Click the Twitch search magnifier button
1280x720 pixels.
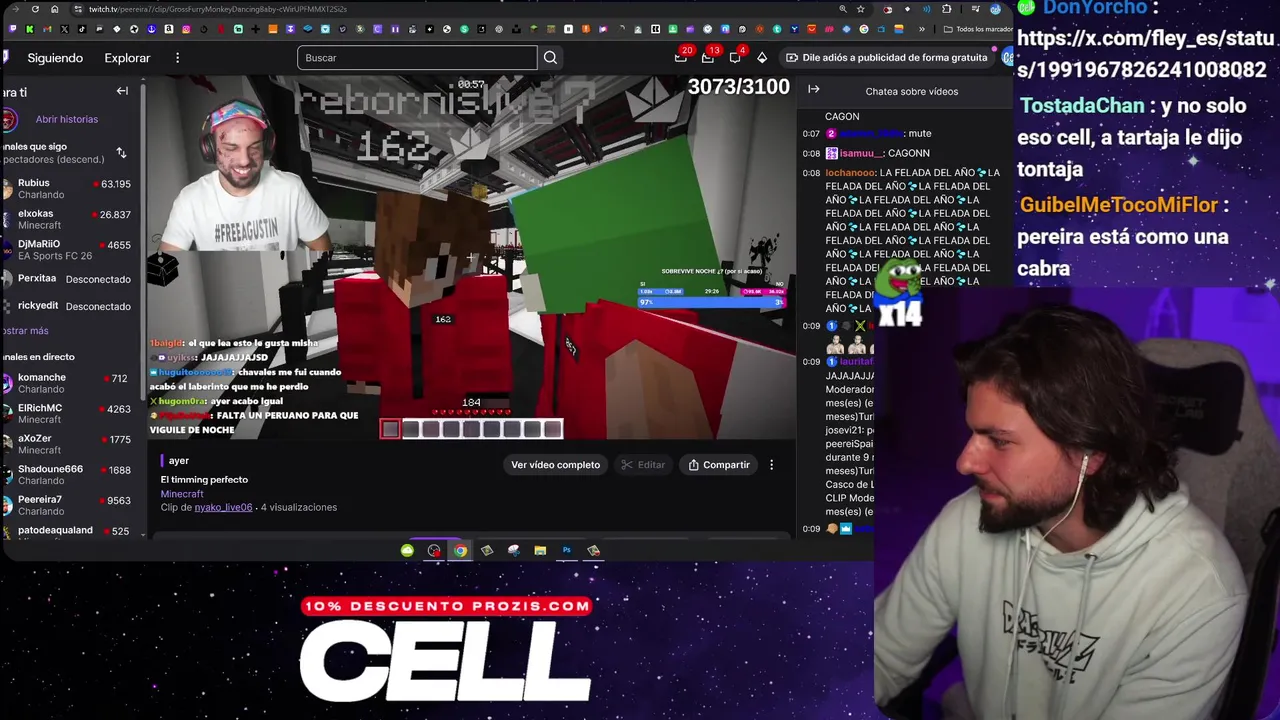click(x=550, y=58)
